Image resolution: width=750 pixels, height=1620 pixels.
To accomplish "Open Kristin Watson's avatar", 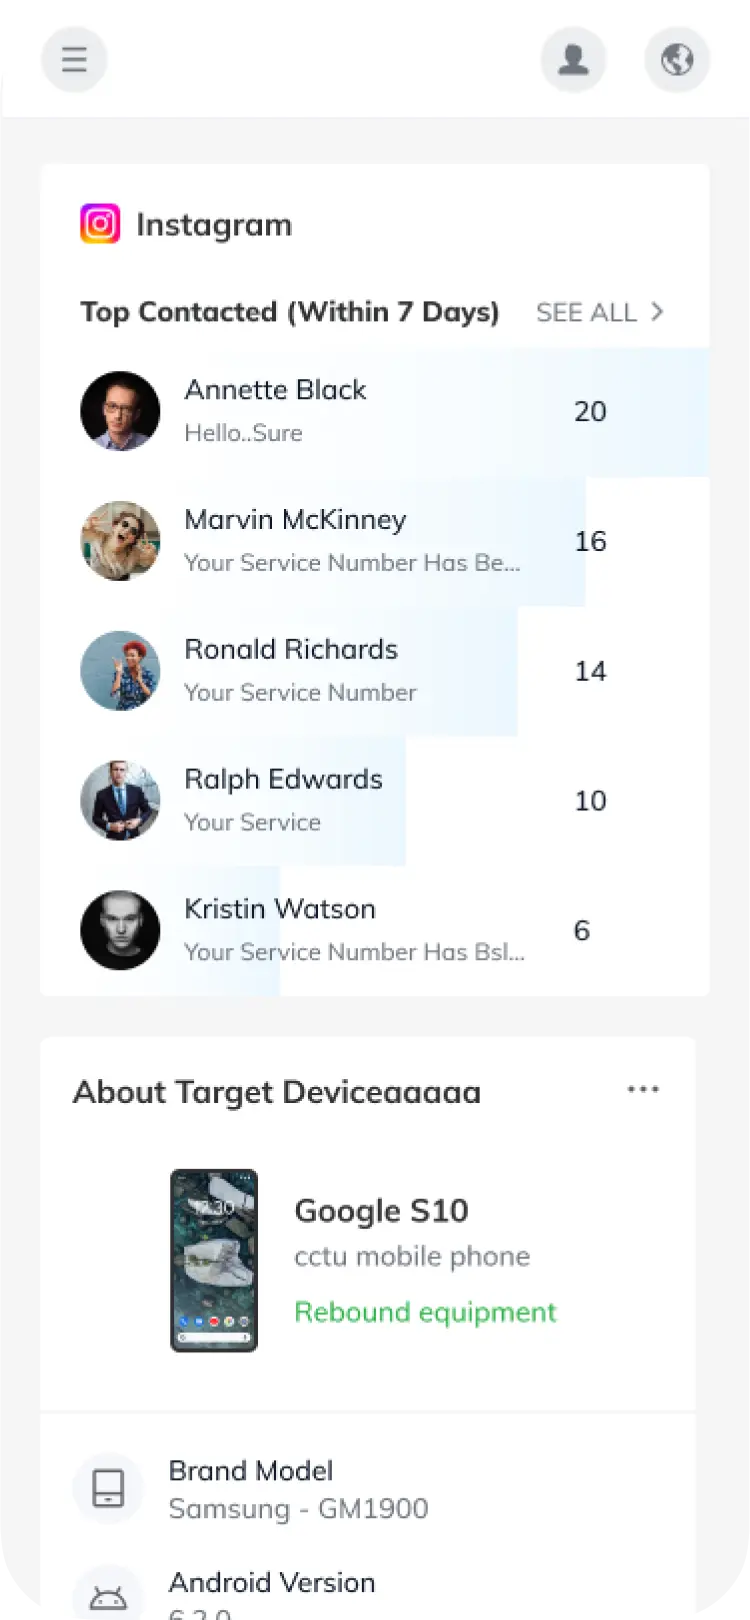I will click(120, 930).
